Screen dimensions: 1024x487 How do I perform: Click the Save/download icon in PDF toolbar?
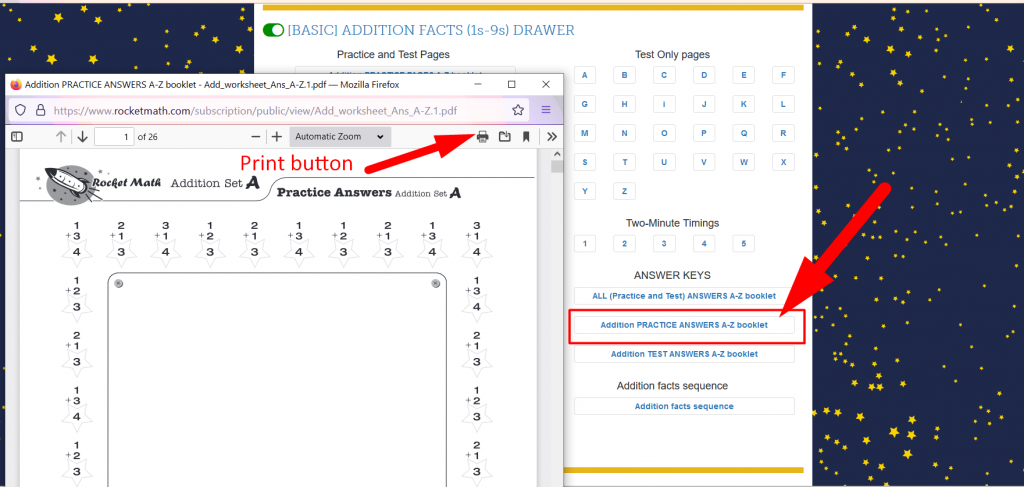504,136
